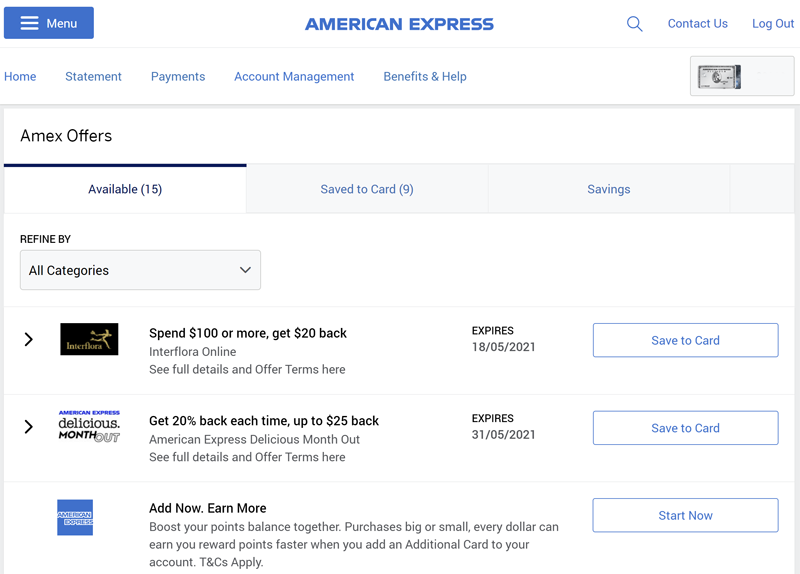The image size is (800, 574).
Task: Open search with the magnifier icon
Action: click(x=634, y=23)
